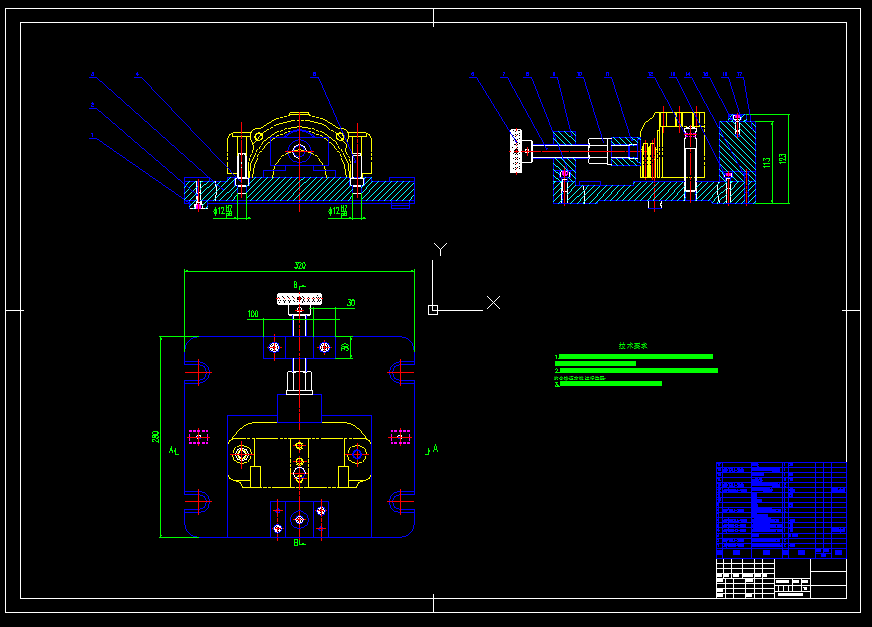Select the 123 vertical dimension in the section view
The width and height of the screenshot is (872, 627).
[x=783, y=159]
